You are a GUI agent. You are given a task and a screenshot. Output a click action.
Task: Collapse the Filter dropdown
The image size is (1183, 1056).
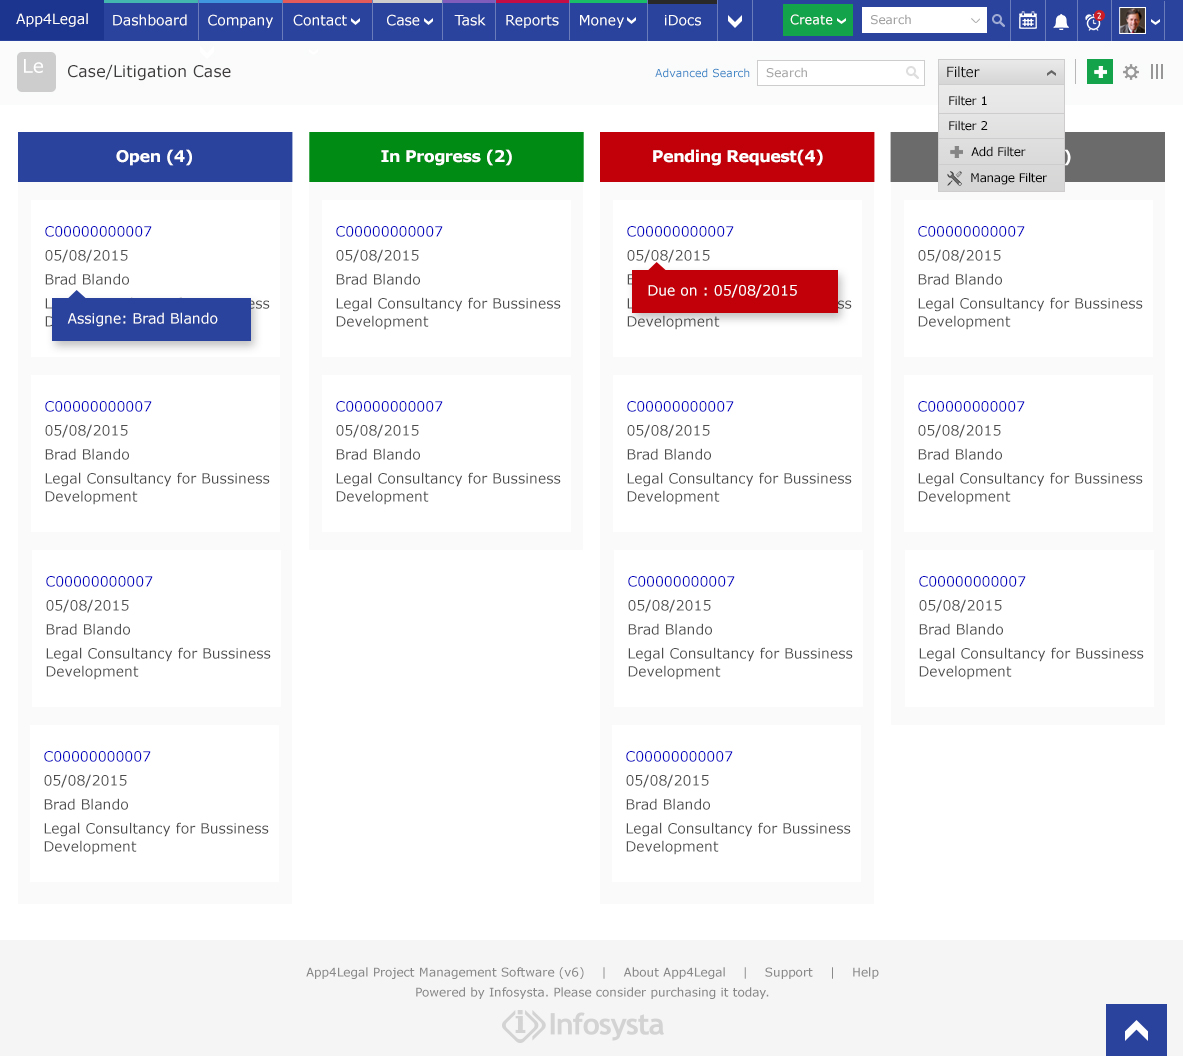coord(1001,72)
